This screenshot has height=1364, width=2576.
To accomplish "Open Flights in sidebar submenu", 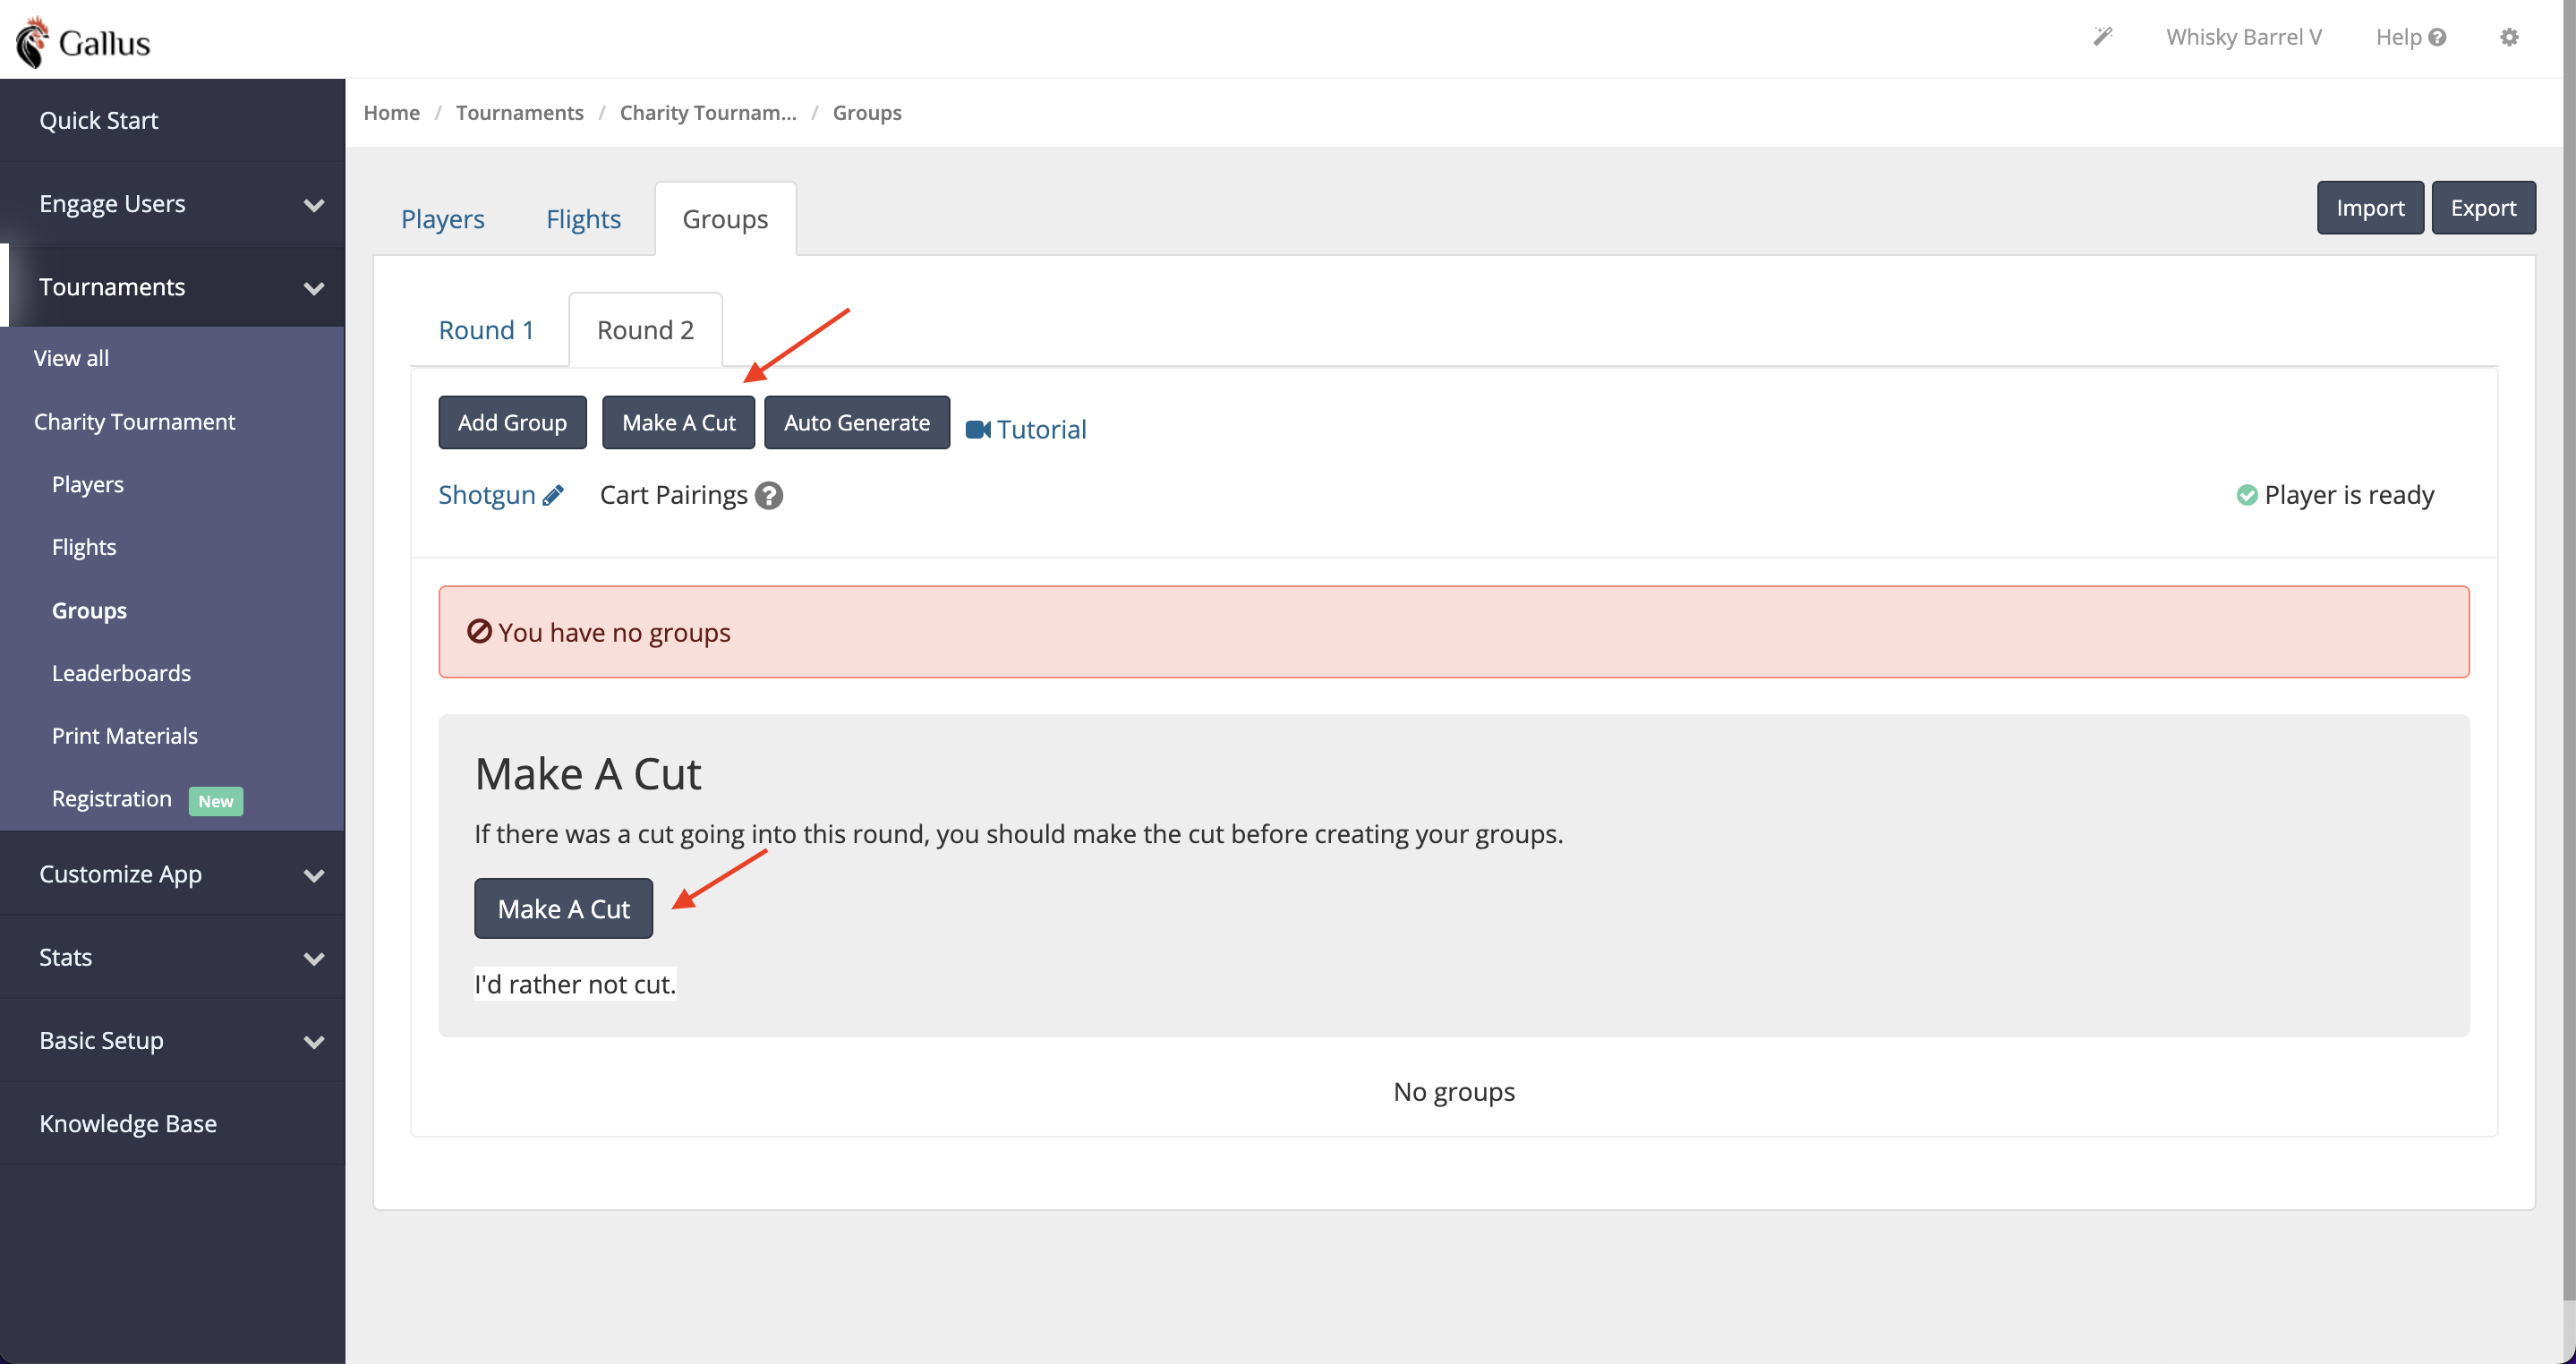I will [84, 547].
